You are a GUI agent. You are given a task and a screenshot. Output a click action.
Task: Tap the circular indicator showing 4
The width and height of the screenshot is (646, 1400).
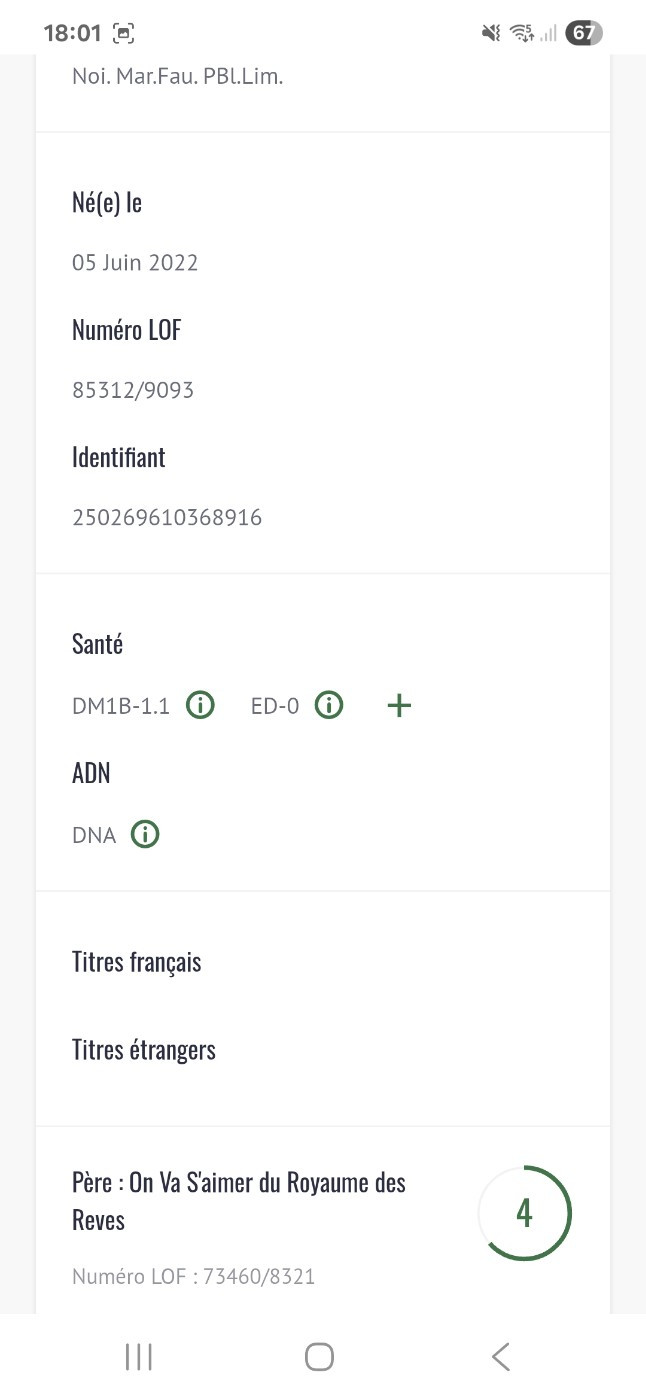[x=524, y=1213]
